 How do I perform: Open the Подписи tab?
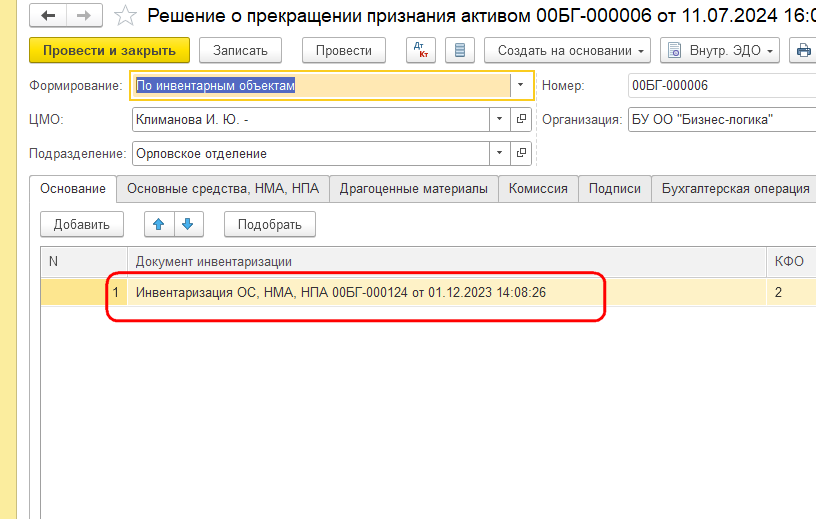point(615,188)
